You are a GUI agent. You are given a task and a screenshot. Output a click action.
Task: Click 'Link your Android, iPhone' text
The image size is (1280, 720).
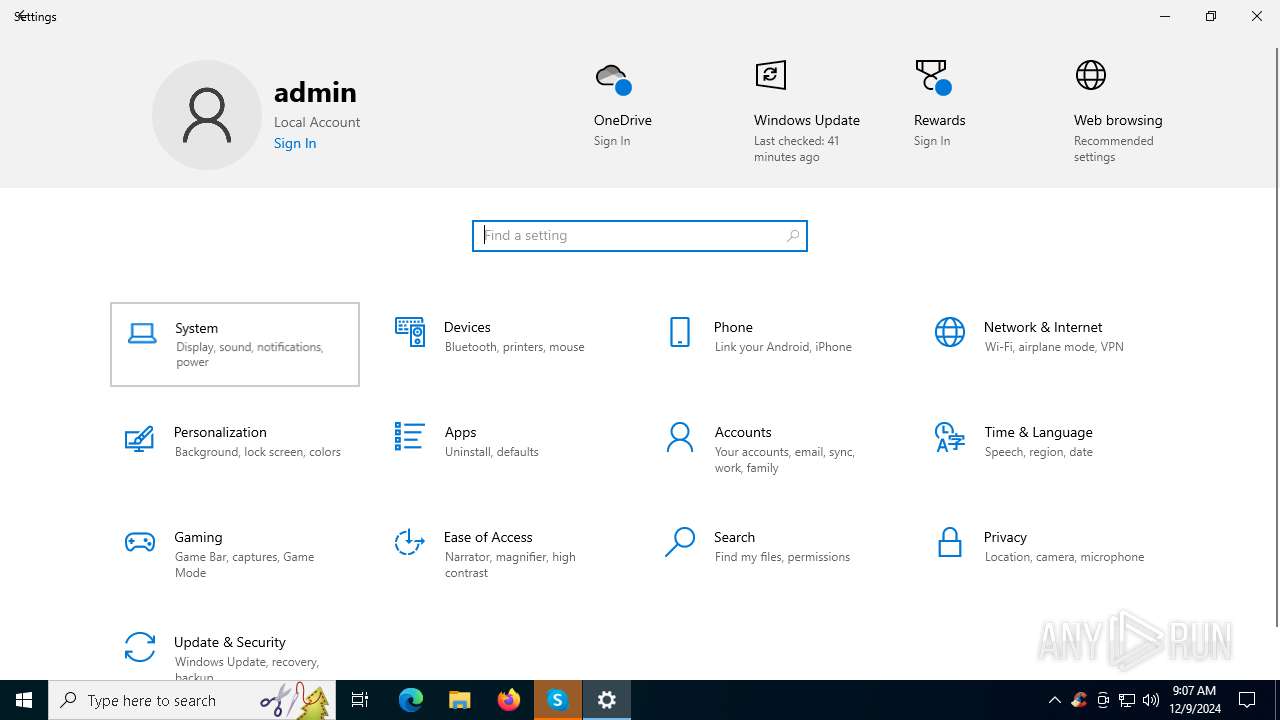783,347
